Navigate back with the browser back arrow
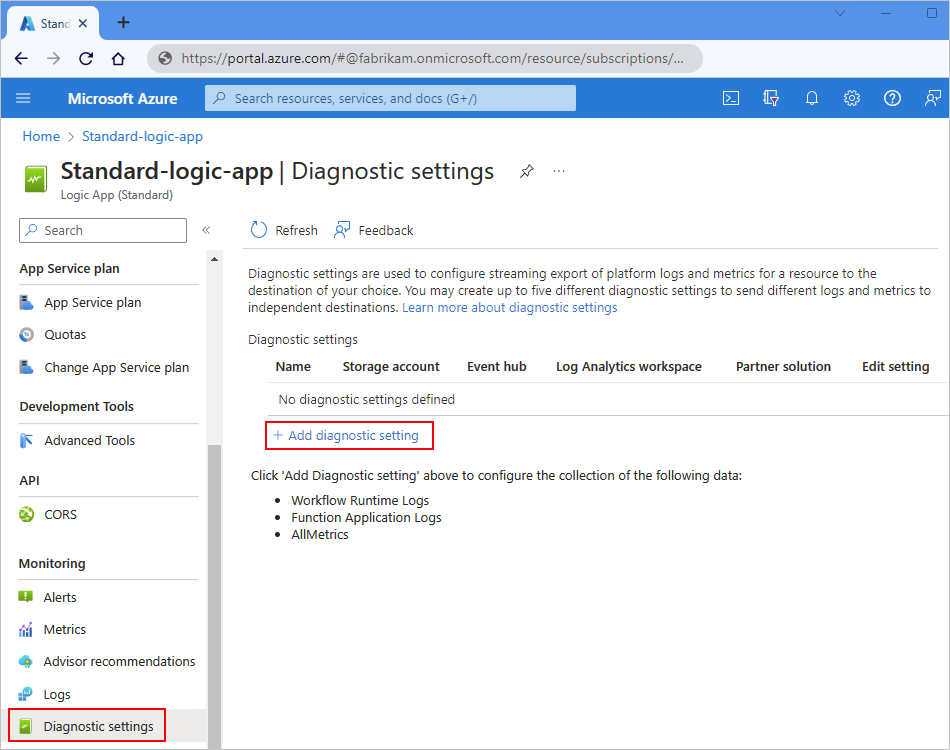This screenshot has height=750, width=950. point(21,58)
